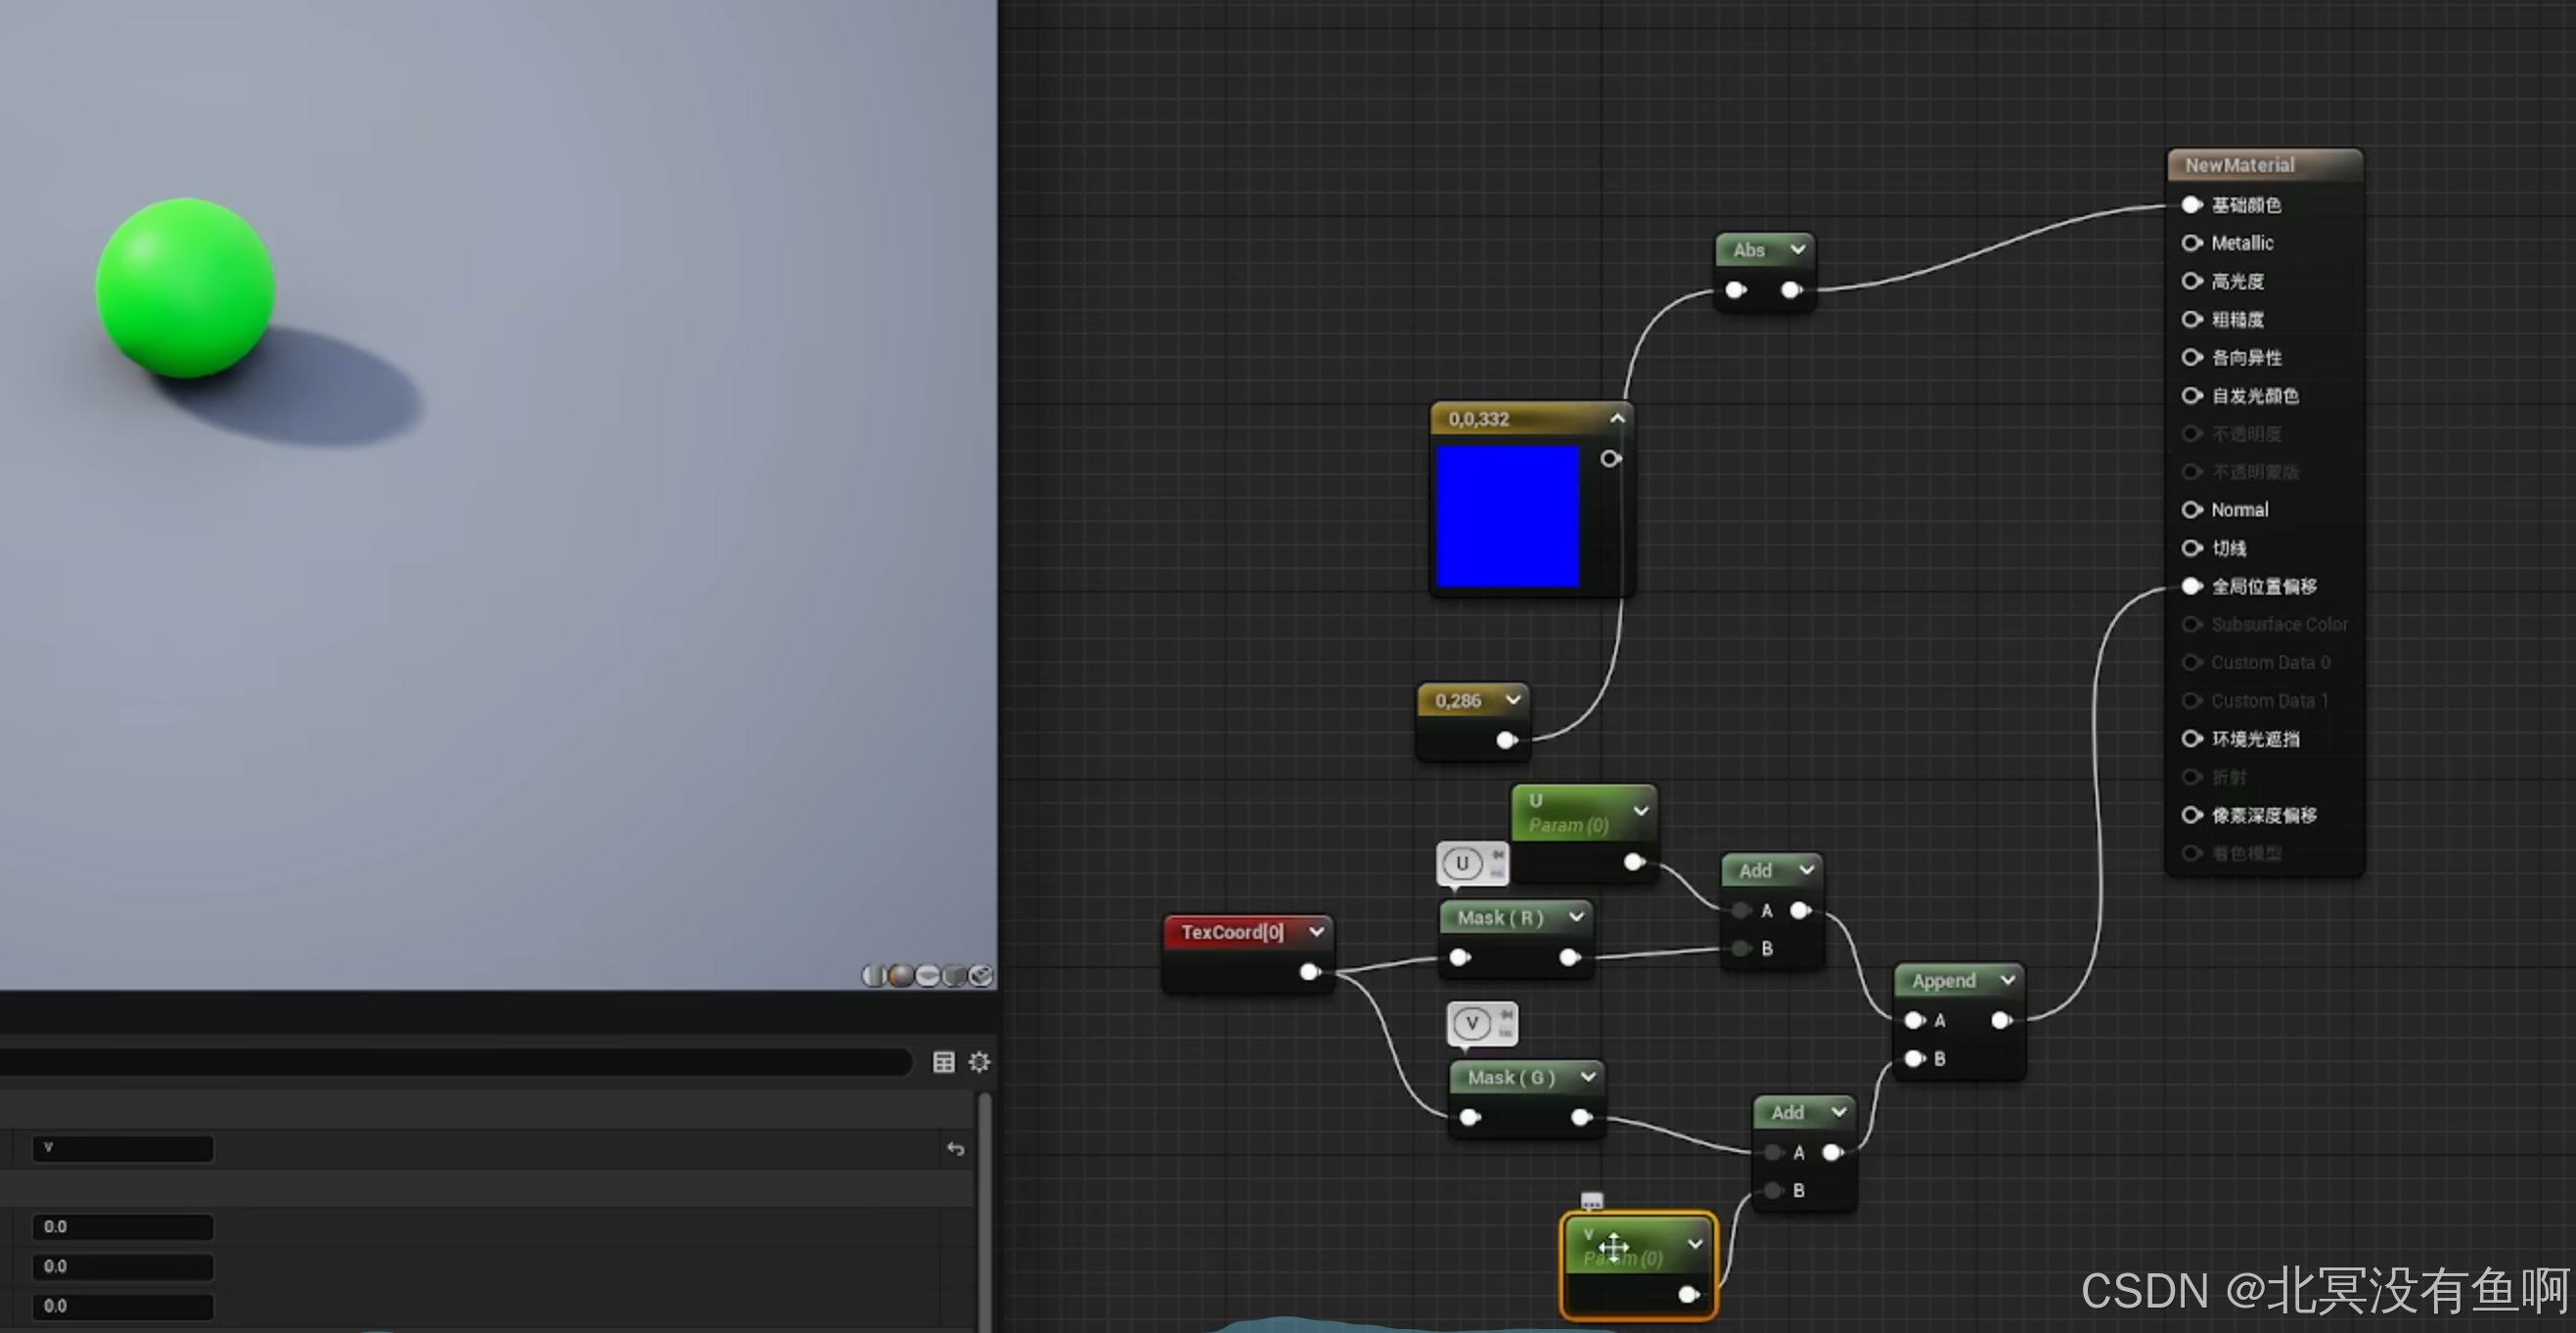This screenshot has width=2576, height=1333.
Task: Use selected mesh as preview mesh
Action: point(982,975)
